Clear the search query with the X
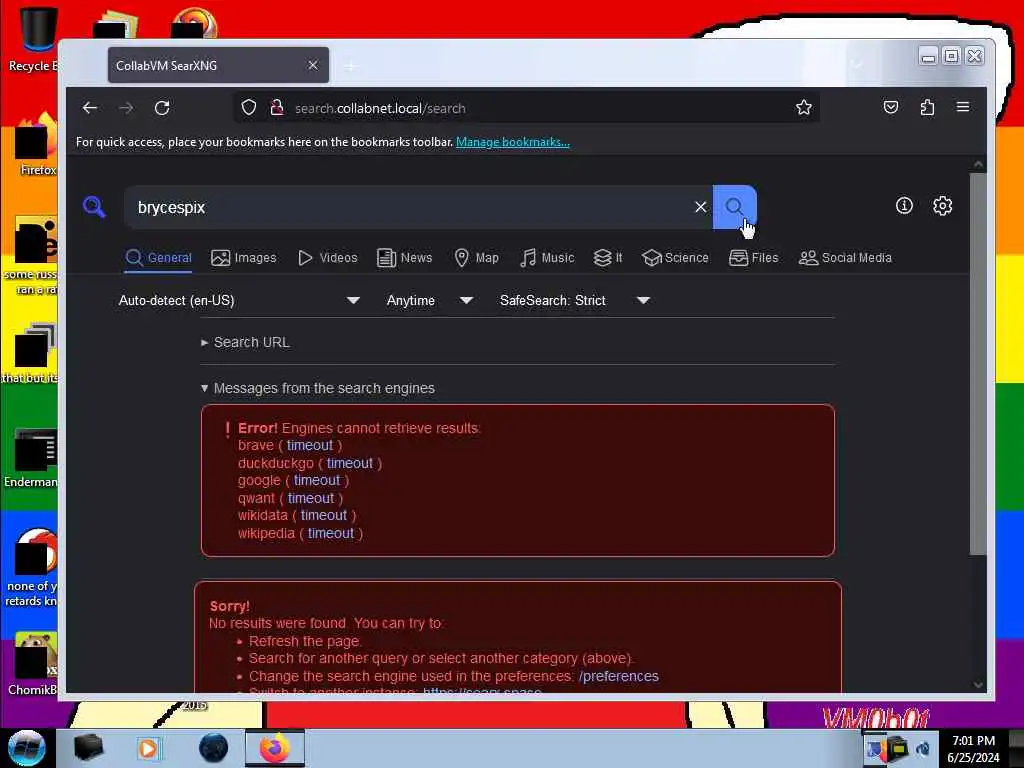This screenshot has height=768, width=1024. pyautogui.click(x=700, y=207)
